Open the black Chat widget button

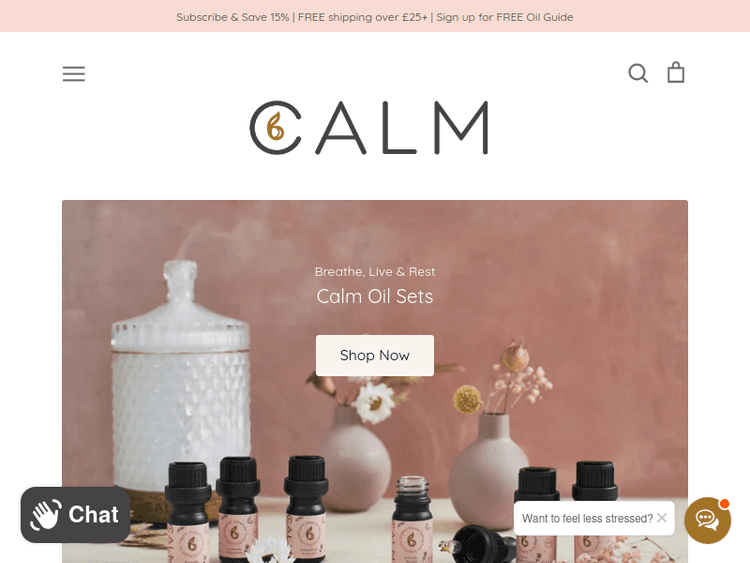coord(75,515)
